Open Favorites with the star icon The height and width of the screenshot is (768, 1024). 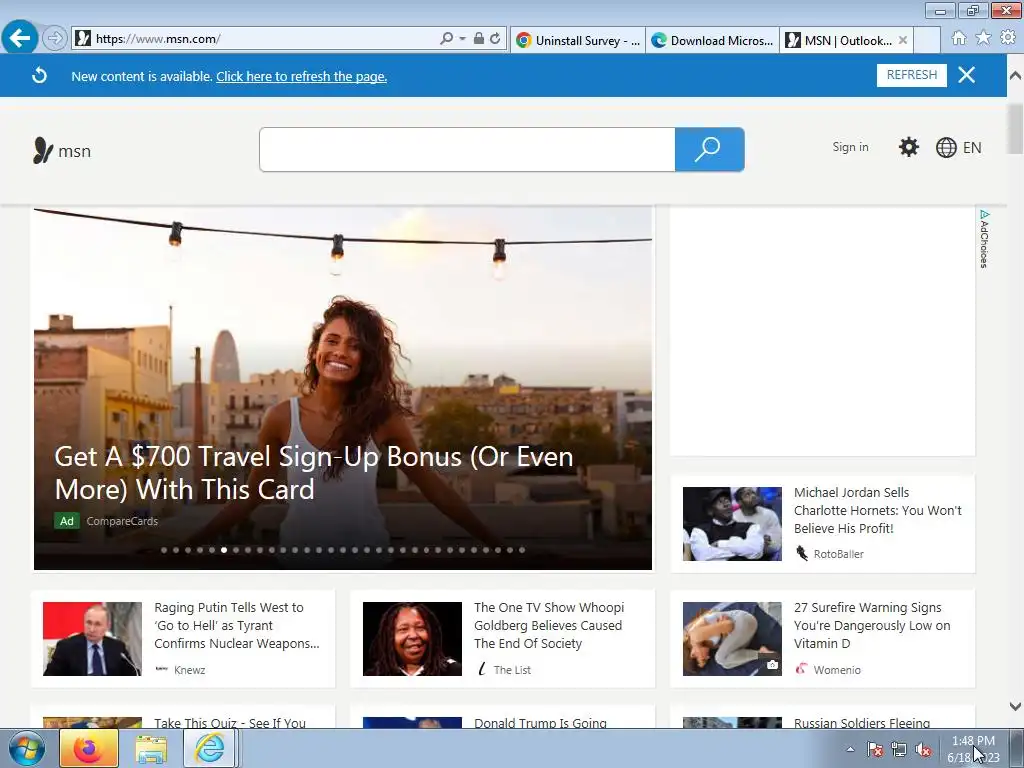983,38
